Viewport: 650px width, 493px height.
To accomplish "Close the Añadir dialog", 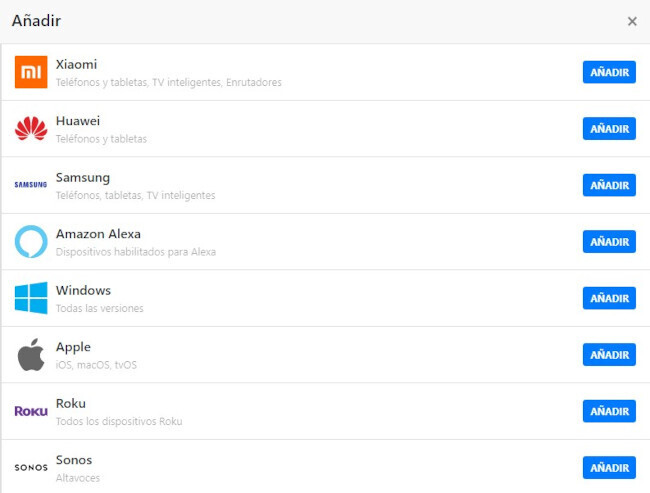I will (632, 21).
